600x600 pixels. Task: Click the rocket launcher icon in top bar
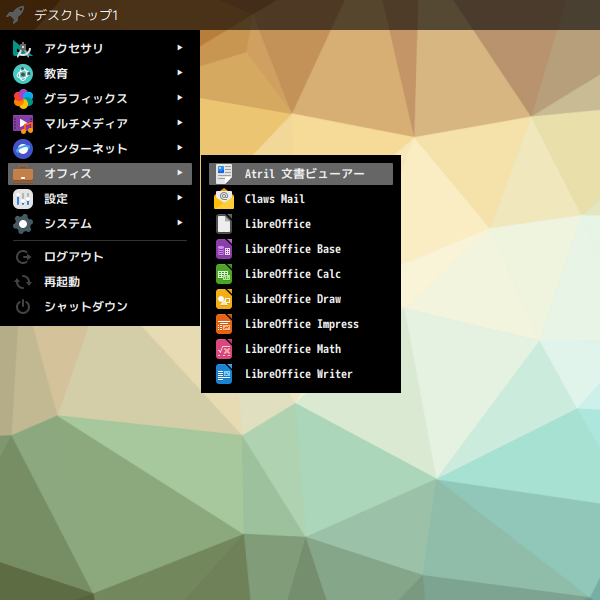click(15, 15)
